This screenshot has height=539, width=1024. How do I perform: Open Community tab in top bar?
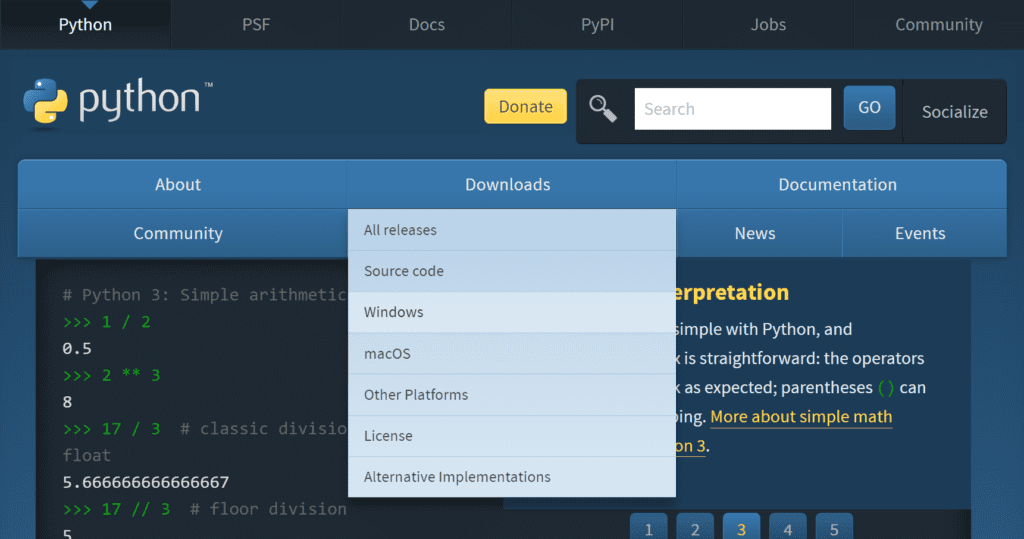tap(938, 25)
